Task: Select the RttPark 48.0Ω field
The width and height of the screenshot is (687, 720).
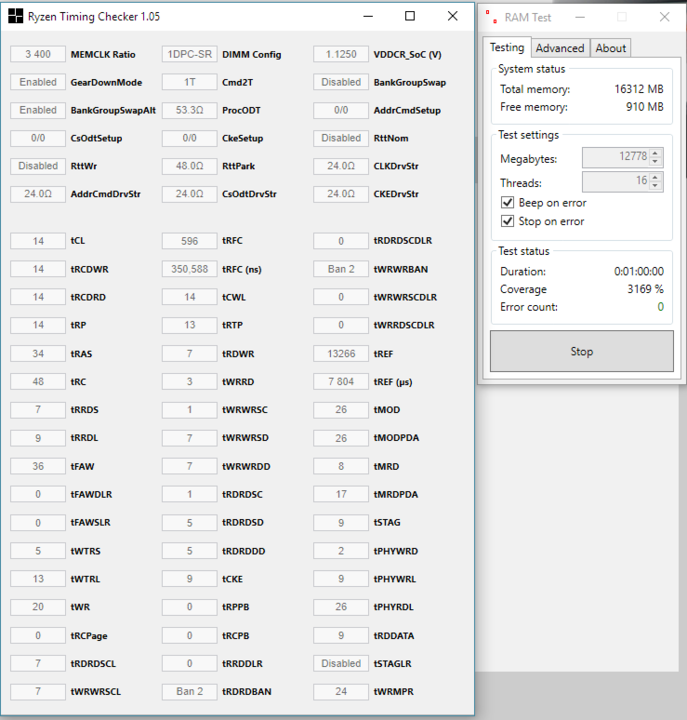Action: [x=190, y=166]
